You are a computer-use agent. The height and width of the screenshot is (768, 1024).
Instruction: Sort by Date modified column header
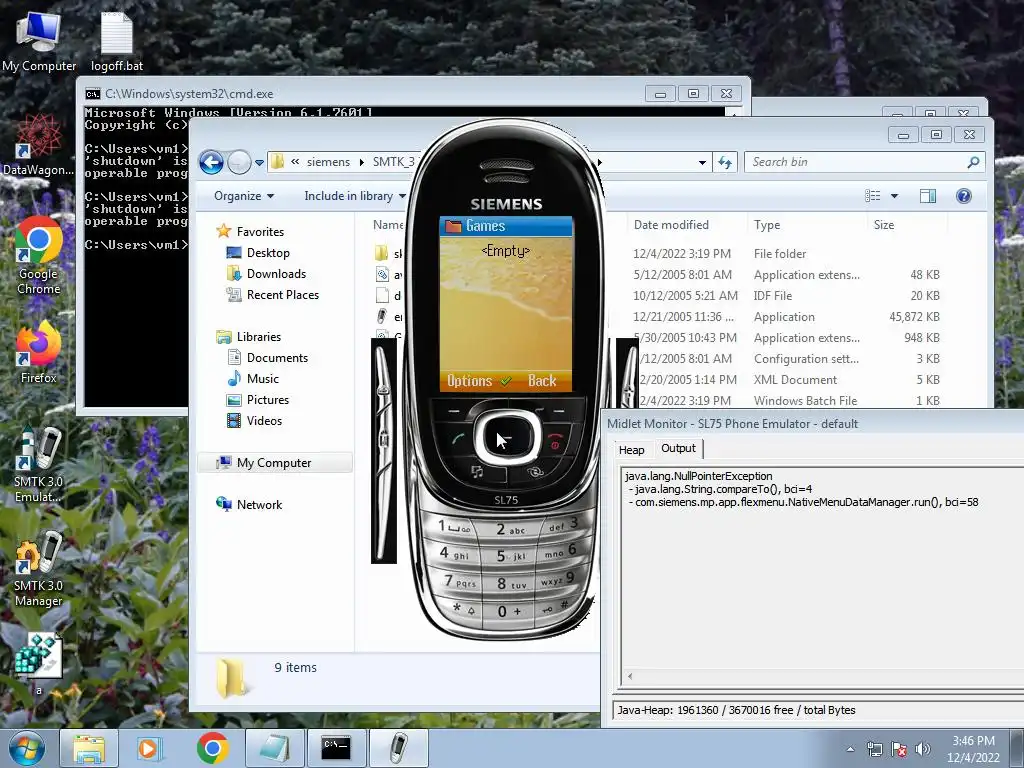[x=686, y=225]
